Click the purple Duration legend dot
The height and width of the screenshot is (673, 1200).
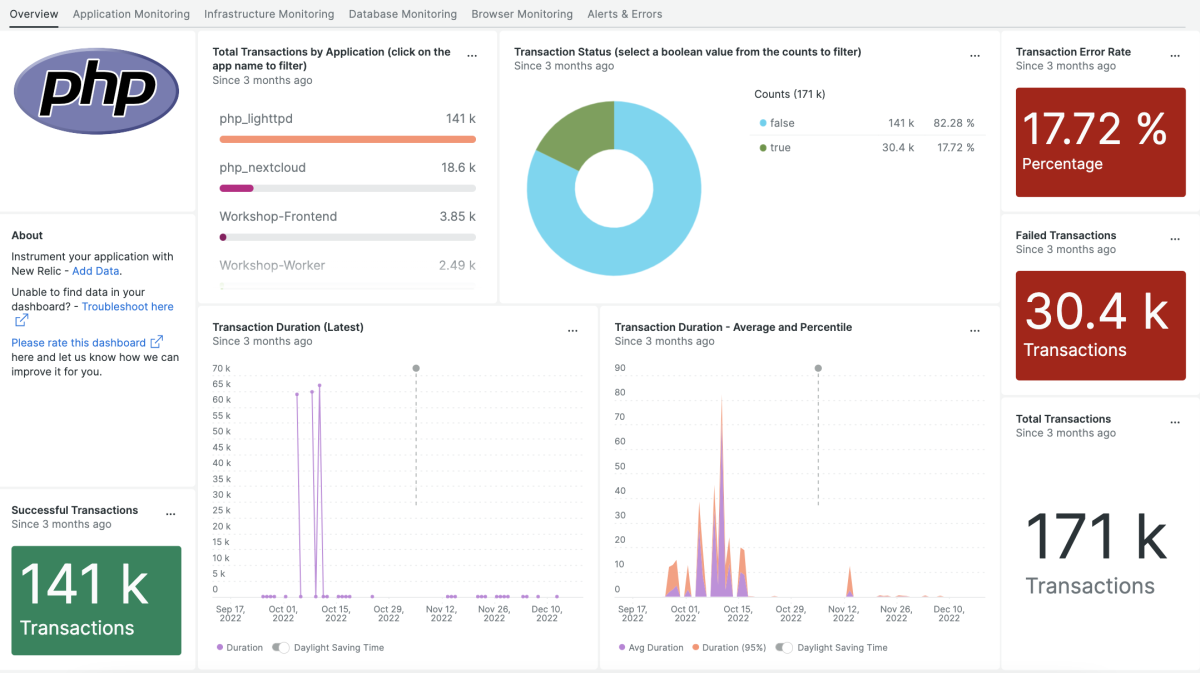click(x=220, y=648)
